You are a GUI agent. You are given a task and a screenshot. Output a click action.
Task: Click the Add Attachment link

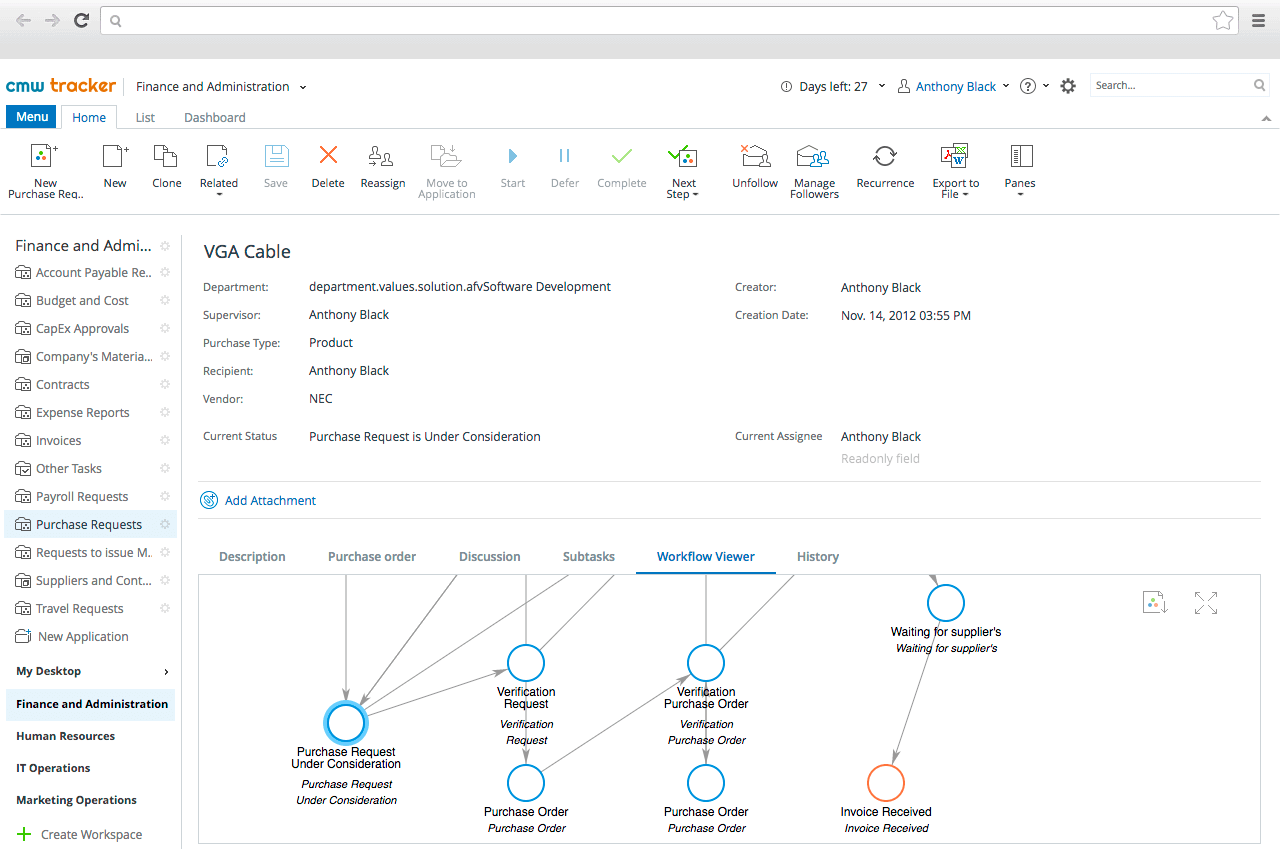[x=269, y=500]
